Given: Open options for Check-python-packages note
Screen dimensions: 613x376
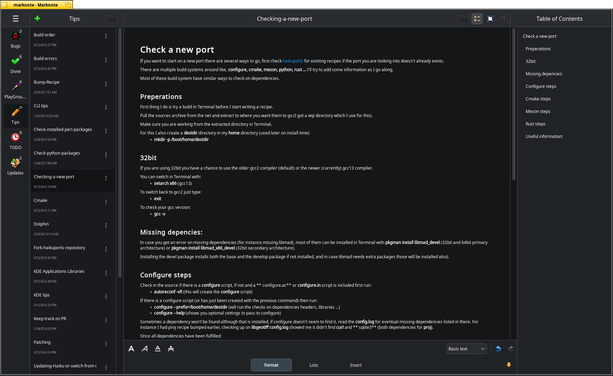Looking at the screenshot, I should pos(106,155).
